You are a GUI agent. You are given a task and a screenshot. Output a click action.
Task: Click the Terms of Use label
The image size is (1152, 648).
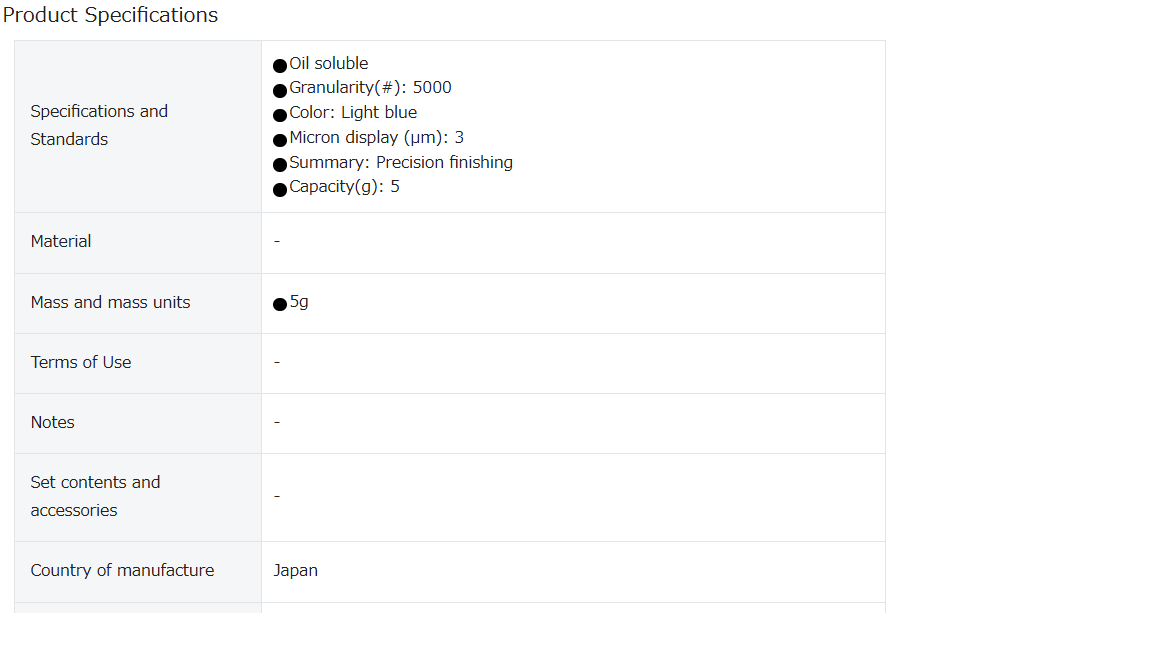pos(81,362)
